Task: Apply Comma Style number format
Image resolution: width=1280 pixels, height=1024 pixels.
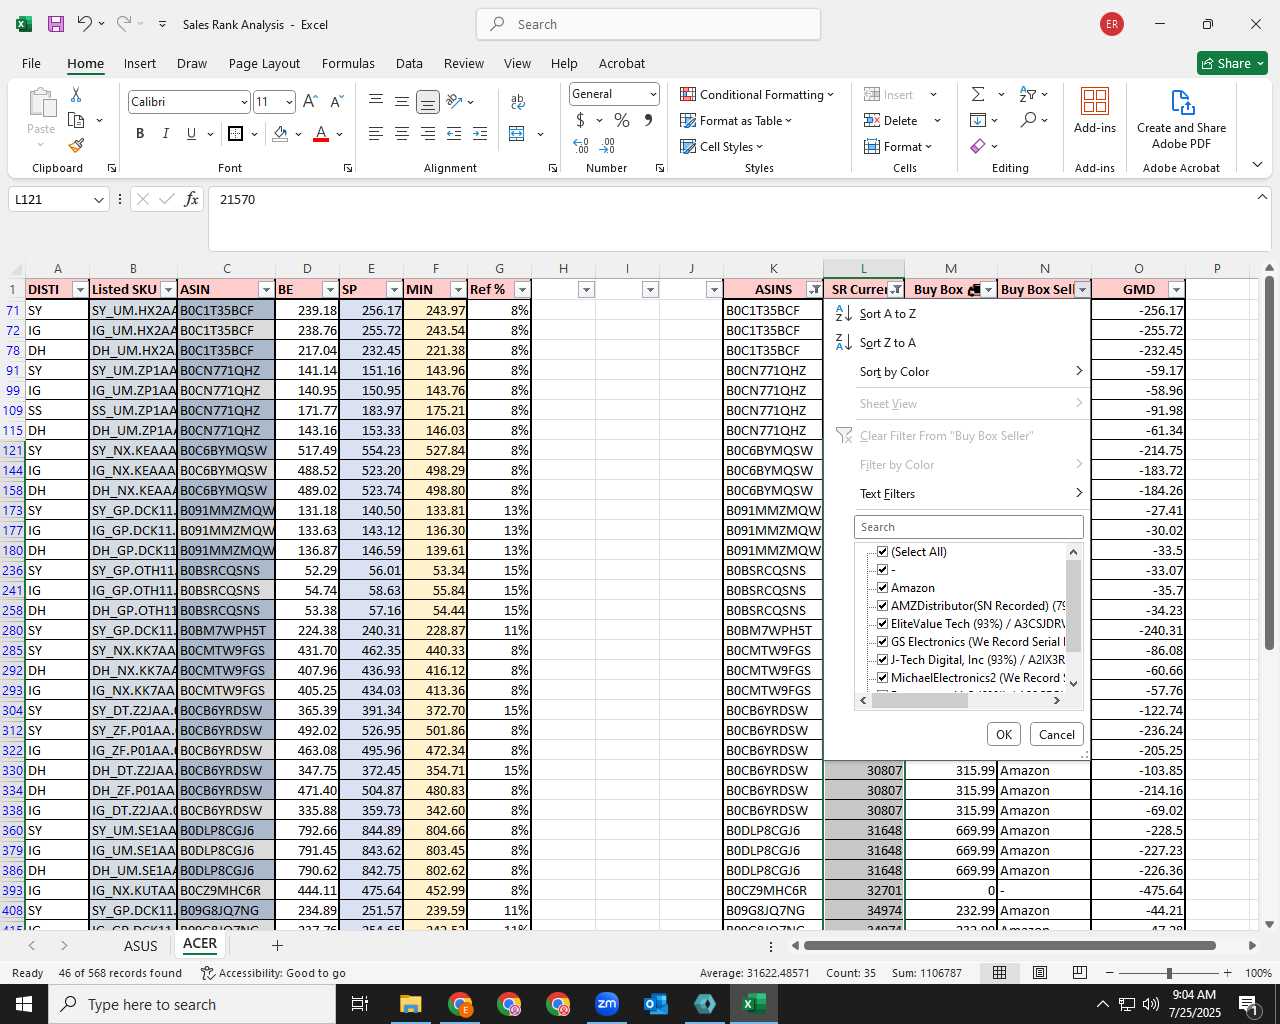Action: 648,121
